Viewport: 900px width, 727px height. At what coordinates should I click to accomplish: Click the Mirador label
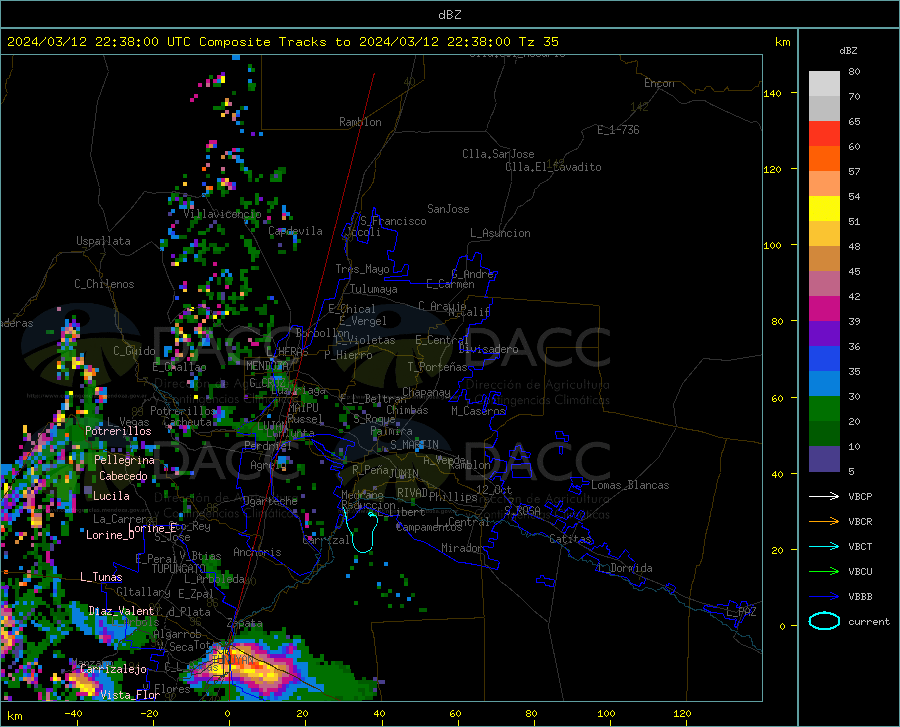click(x=462, y=548)
